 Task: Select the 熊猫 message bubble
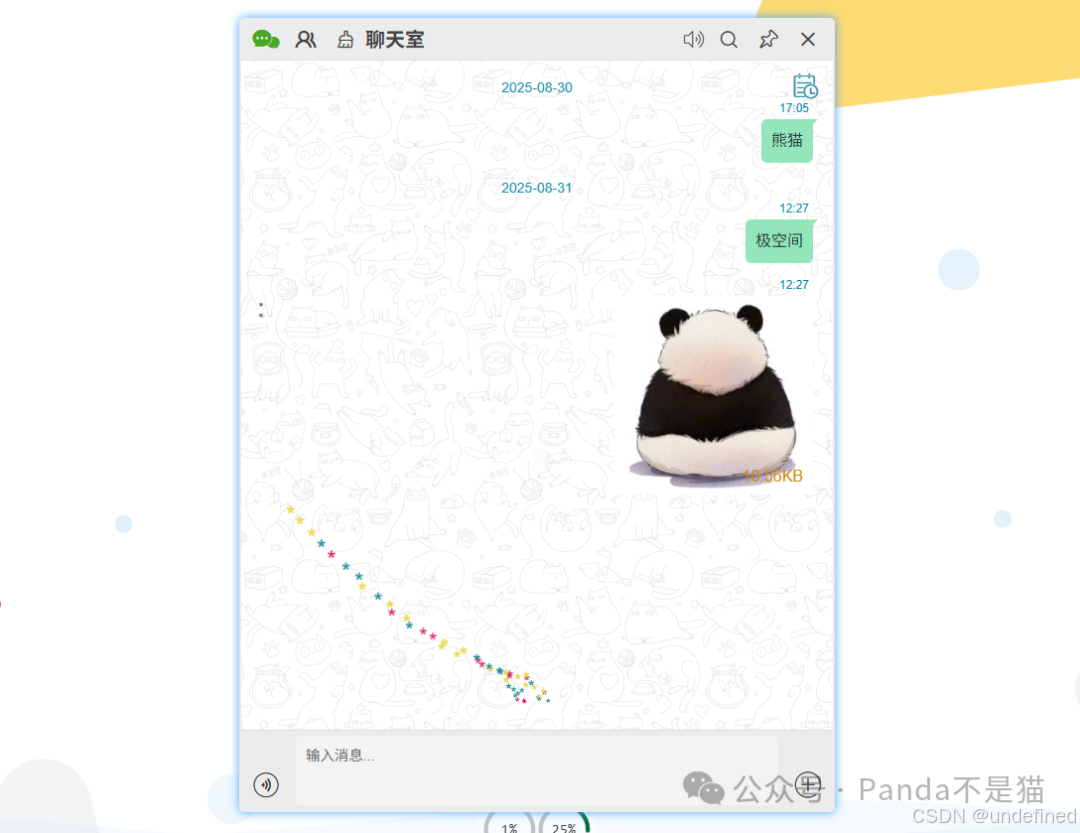787,141
